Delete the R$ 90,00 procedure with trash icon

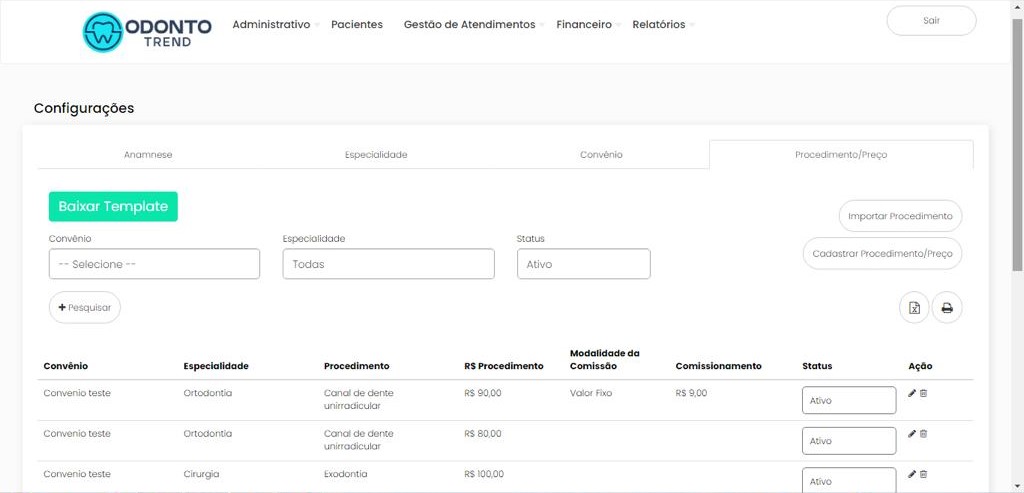click(923, 393)
